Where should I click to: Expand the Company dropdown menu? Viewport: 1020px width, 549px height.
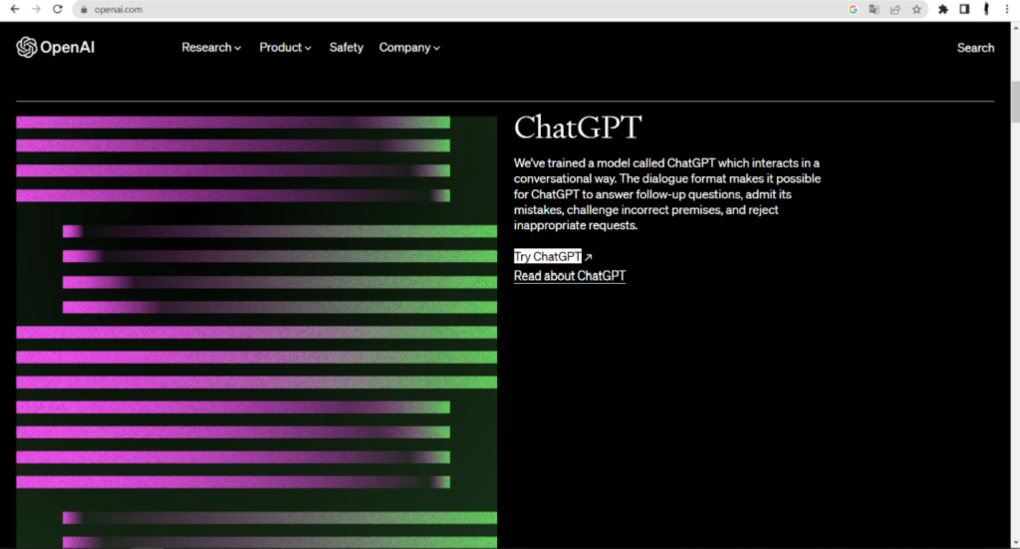(x=409, y=47)
